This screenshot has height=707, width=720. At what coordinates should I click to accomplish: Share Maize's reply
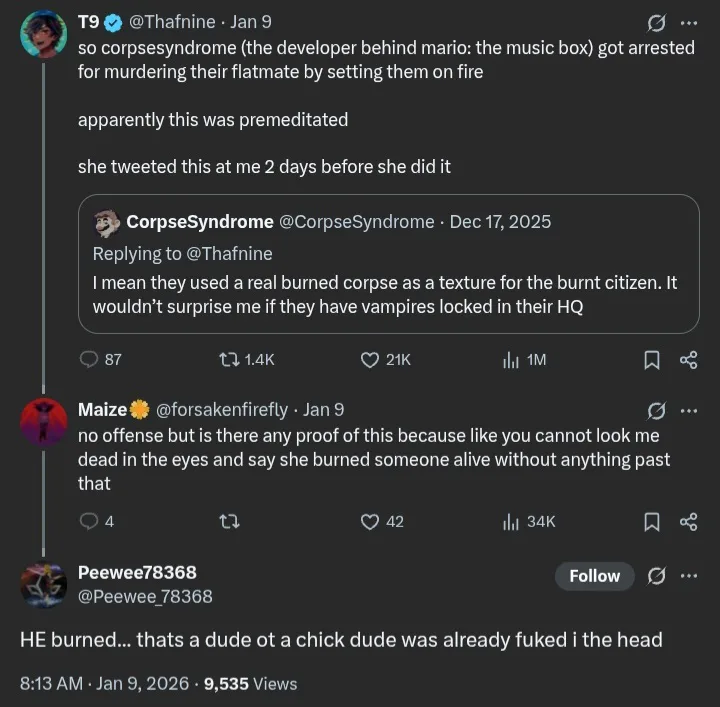tap(688, 521)
